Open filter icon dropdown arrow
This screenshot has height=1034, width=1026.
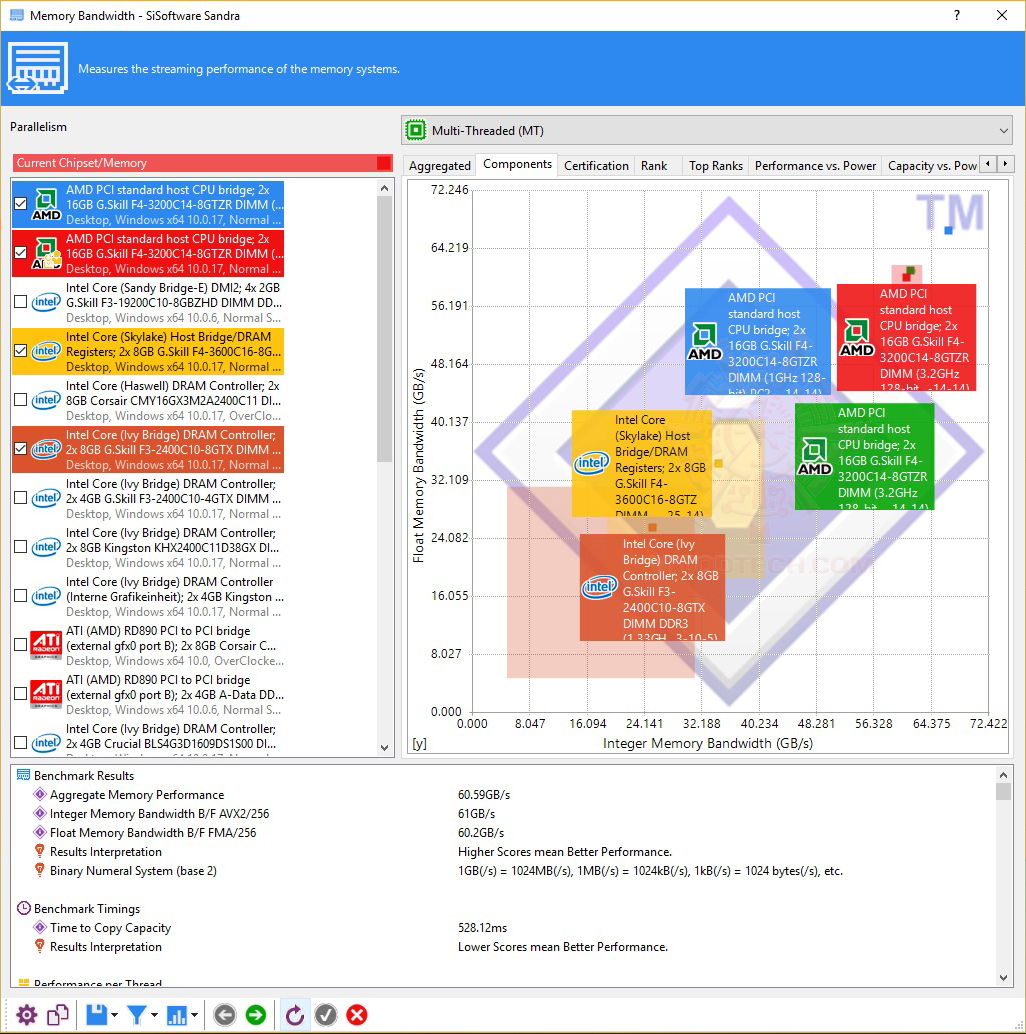click(154, 1015)
